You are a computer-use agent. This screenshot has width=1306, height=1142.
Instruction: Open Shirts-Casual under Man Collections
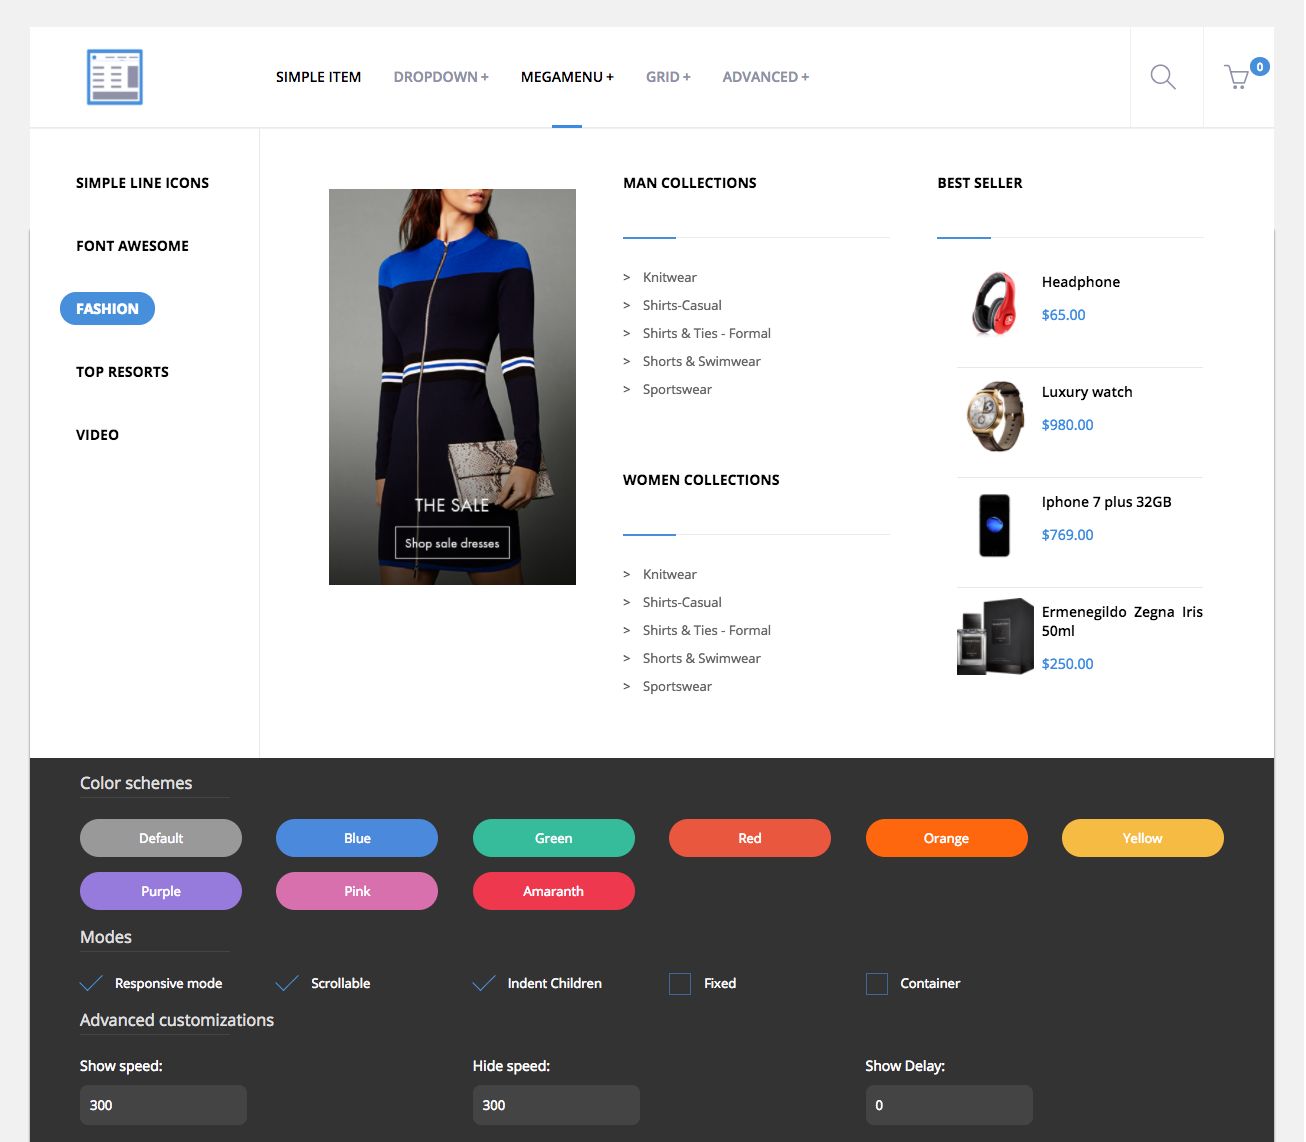click(682, 305)
